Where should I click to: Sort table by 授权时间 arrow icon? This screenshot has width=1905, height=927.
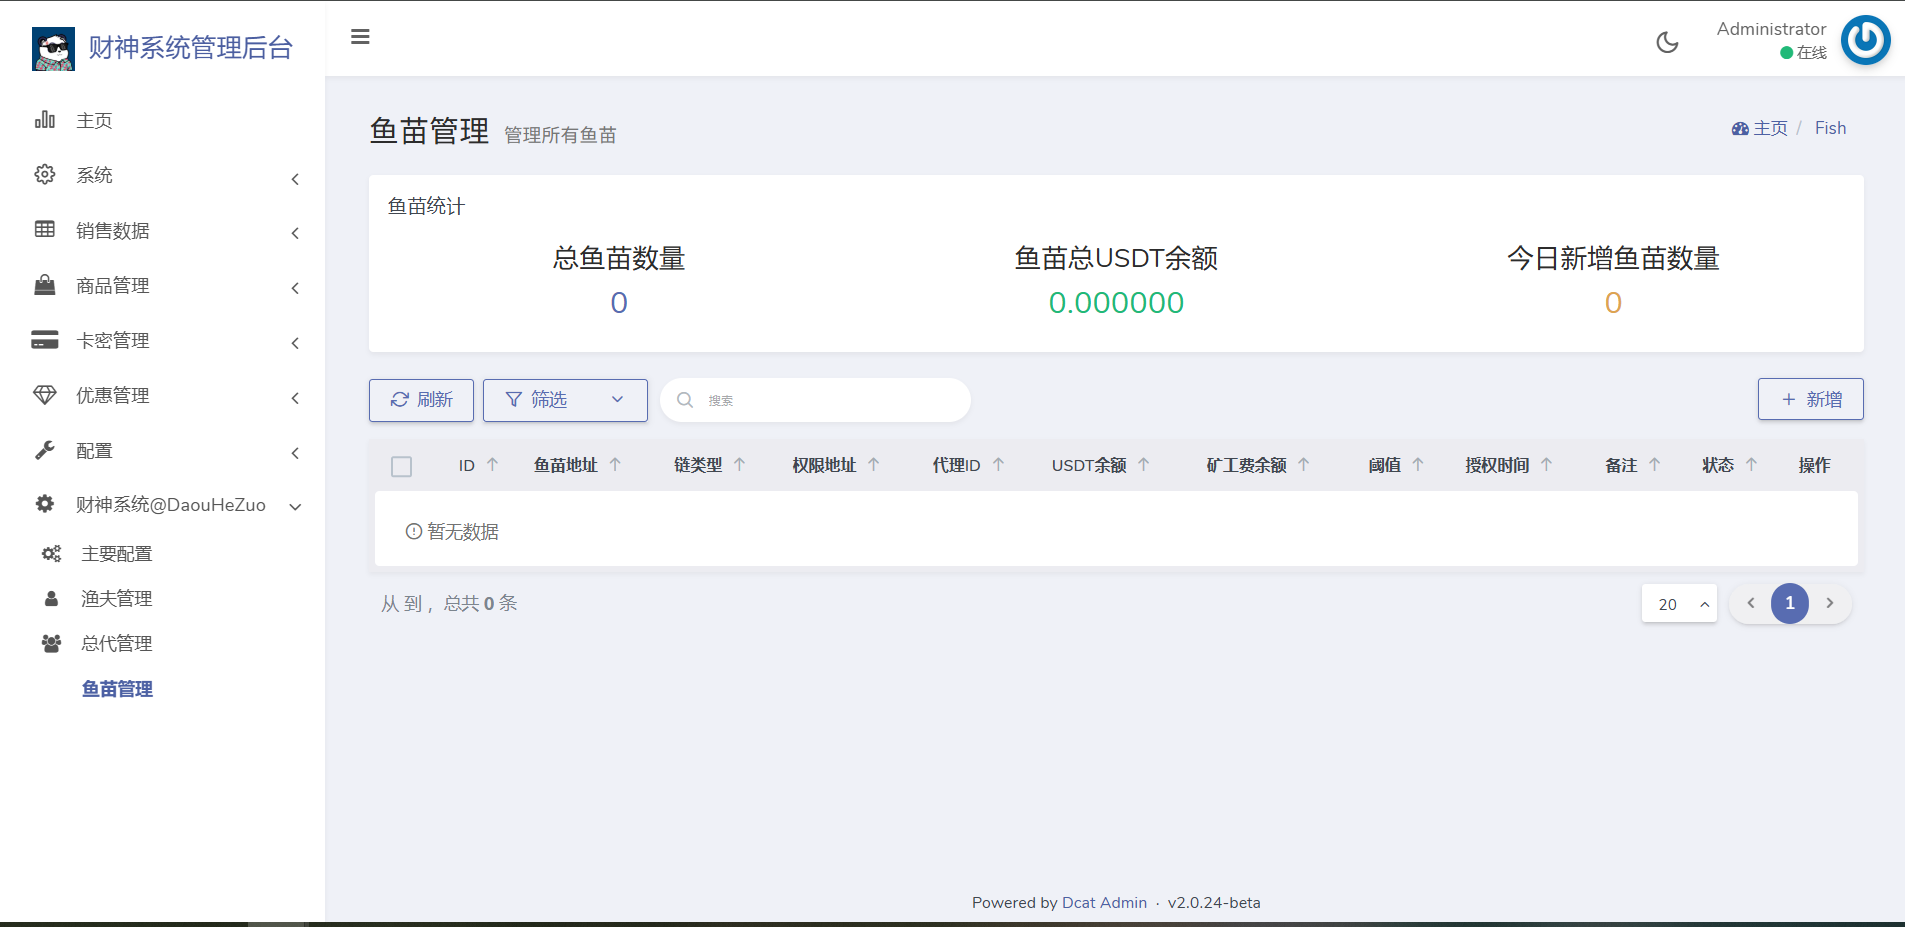pyautogui.click(x=1546, y=465)
